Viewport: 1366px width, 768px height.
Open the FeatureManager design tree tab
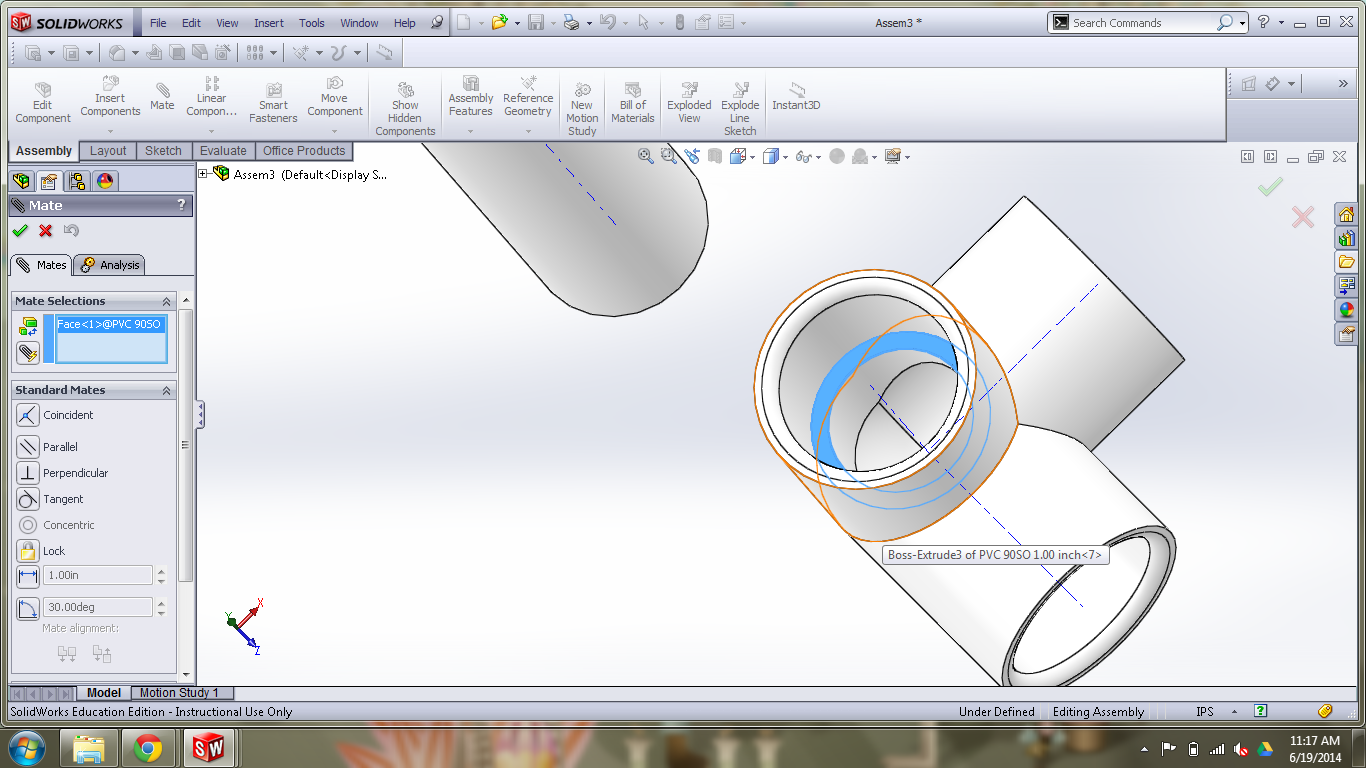(20, 181)
